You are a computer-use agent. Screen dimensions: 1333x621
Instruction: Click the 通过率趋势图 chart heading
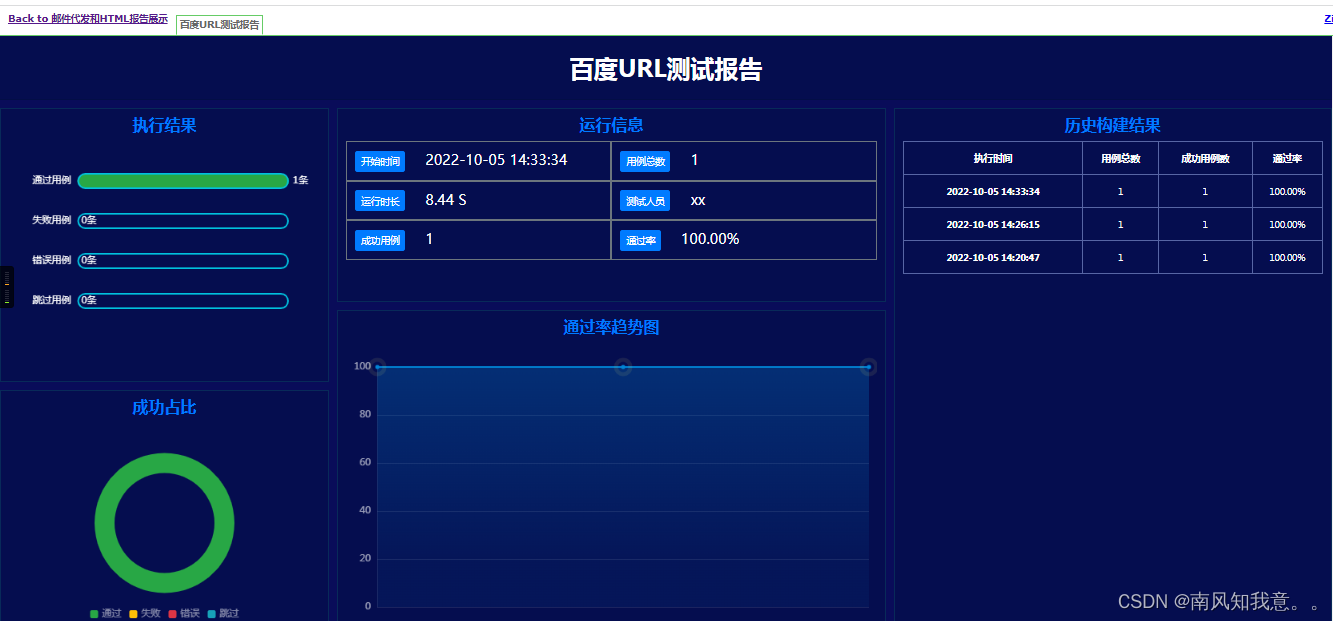611,327
